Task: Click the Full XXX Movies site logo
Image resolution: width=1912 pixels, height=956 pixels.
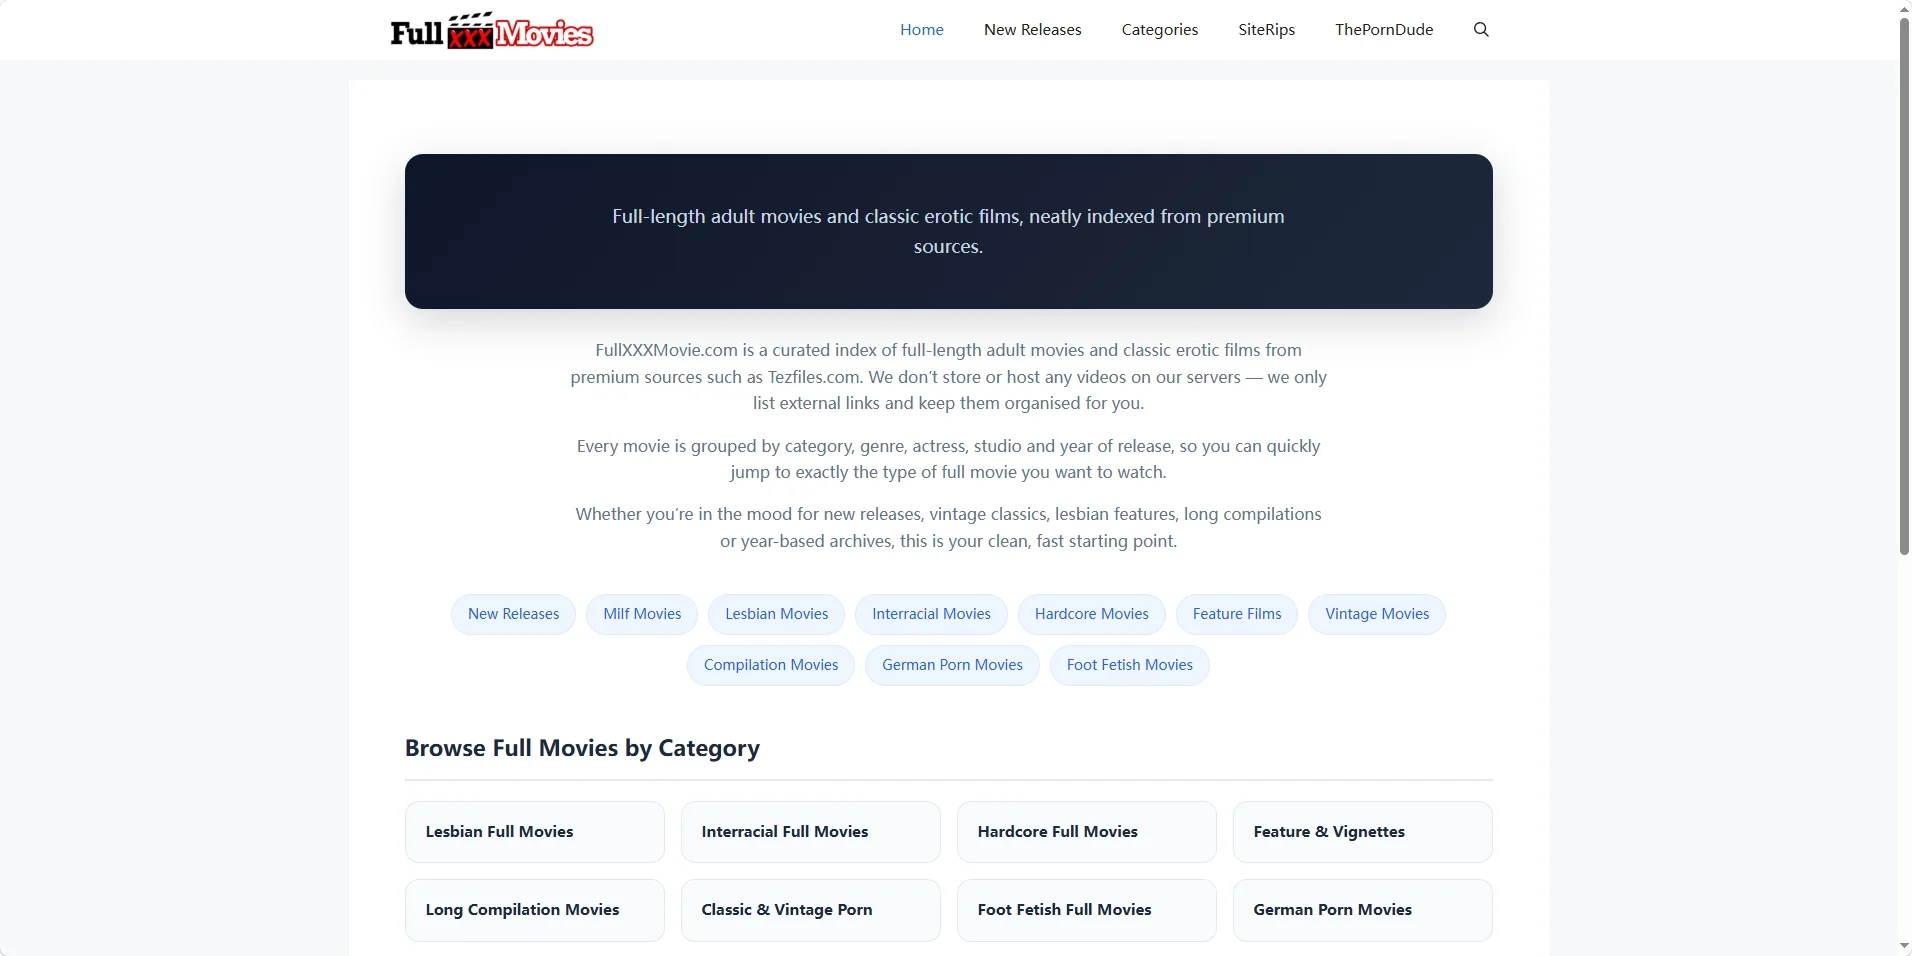Action: point(492,31)
